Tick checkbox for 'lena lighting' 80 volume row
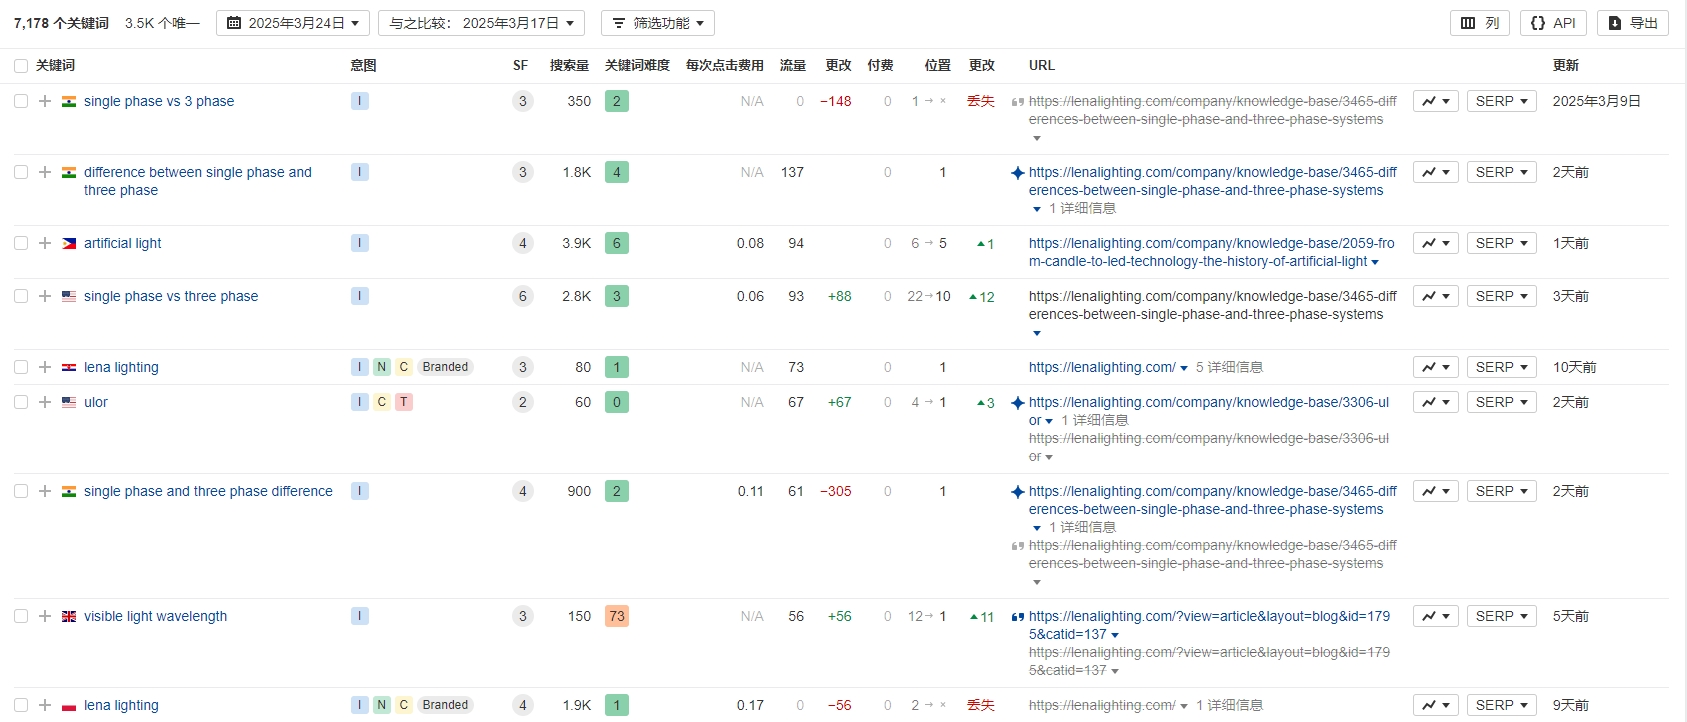 coord(21,367)
